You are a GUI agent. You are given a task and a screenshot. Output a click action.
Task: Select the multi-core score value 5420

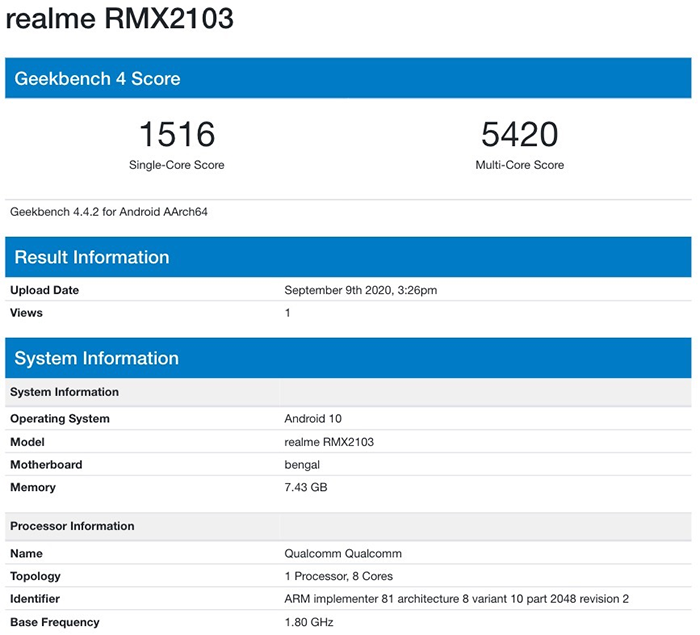(520, 134)
